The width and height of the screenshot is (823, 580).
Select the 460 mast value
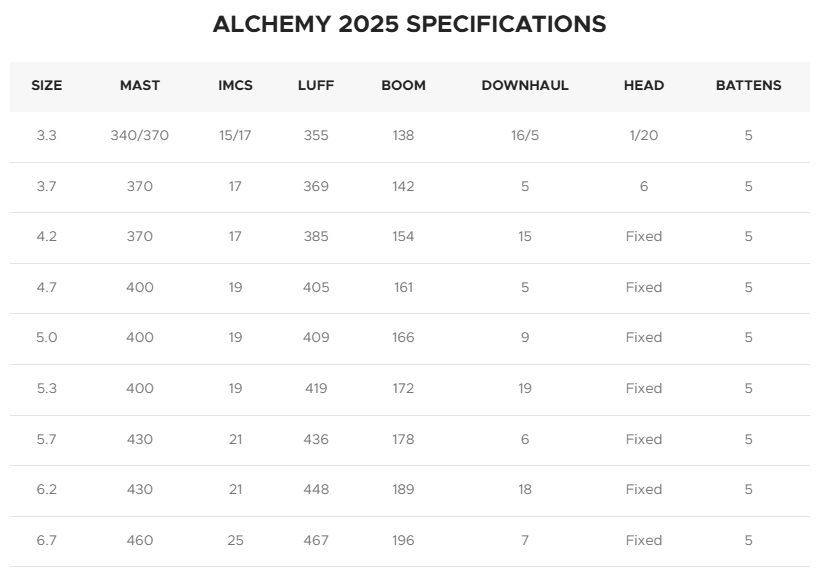click(x=140, y=541)
